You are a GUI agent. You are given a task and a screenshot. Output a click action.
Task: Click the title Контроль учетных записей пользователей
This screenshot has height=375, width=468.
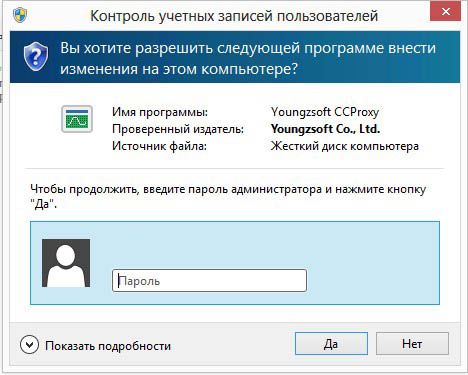234,16
